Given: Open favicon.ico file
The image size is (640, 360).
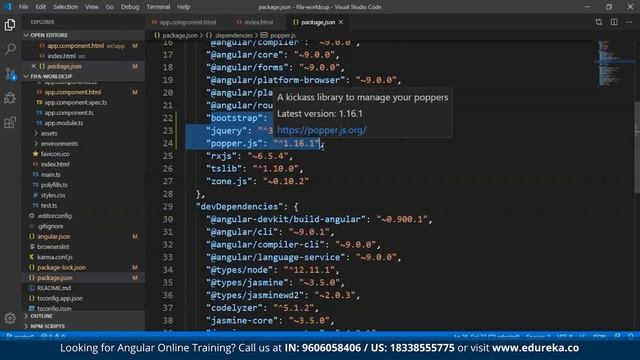Looking at the screenshot, I should pyautogui.click(x=55, y=154).
